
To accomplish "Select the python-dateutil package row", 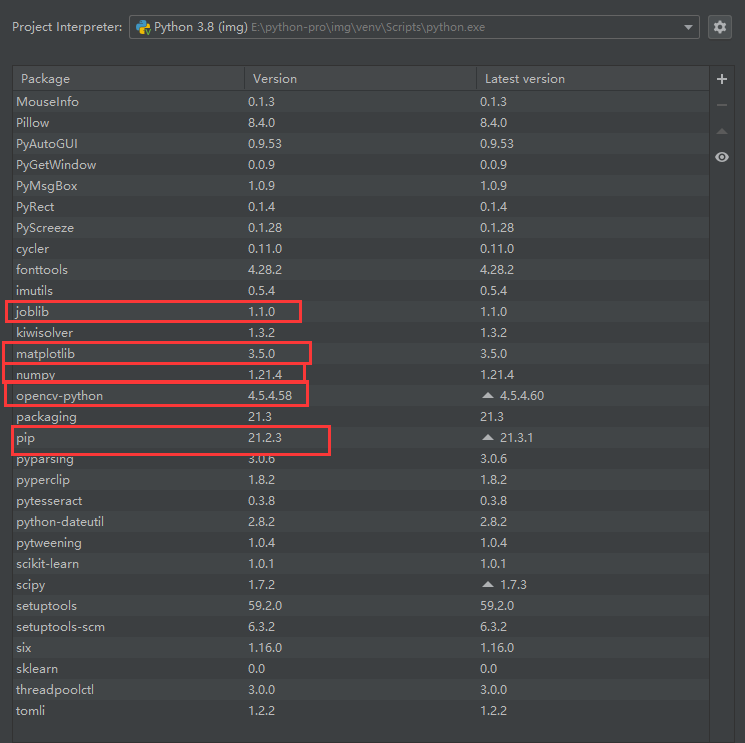I will pos(361,522).
